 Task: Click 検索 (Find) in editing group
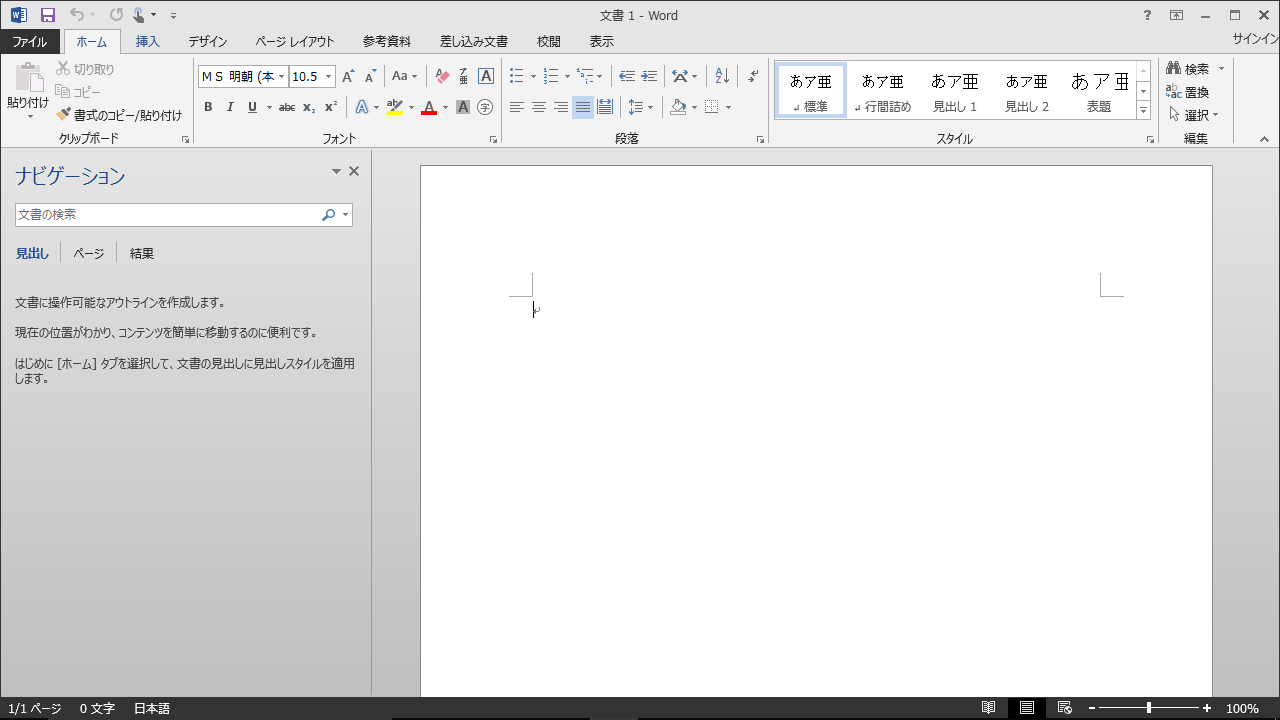pyautogui.click(x=1188, y=69)
